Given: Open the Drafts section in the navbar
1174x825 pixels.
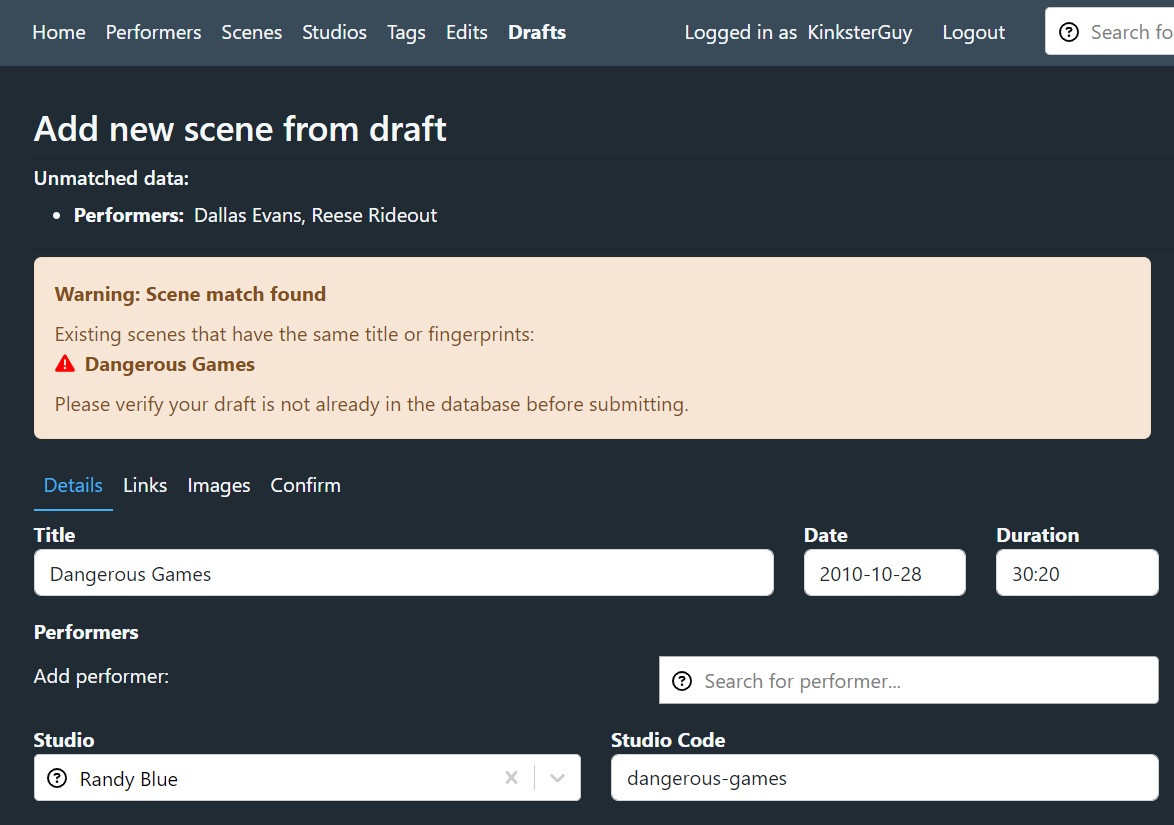Looking at the screenshot, I should pyautogui.click(x=536, y=32).
